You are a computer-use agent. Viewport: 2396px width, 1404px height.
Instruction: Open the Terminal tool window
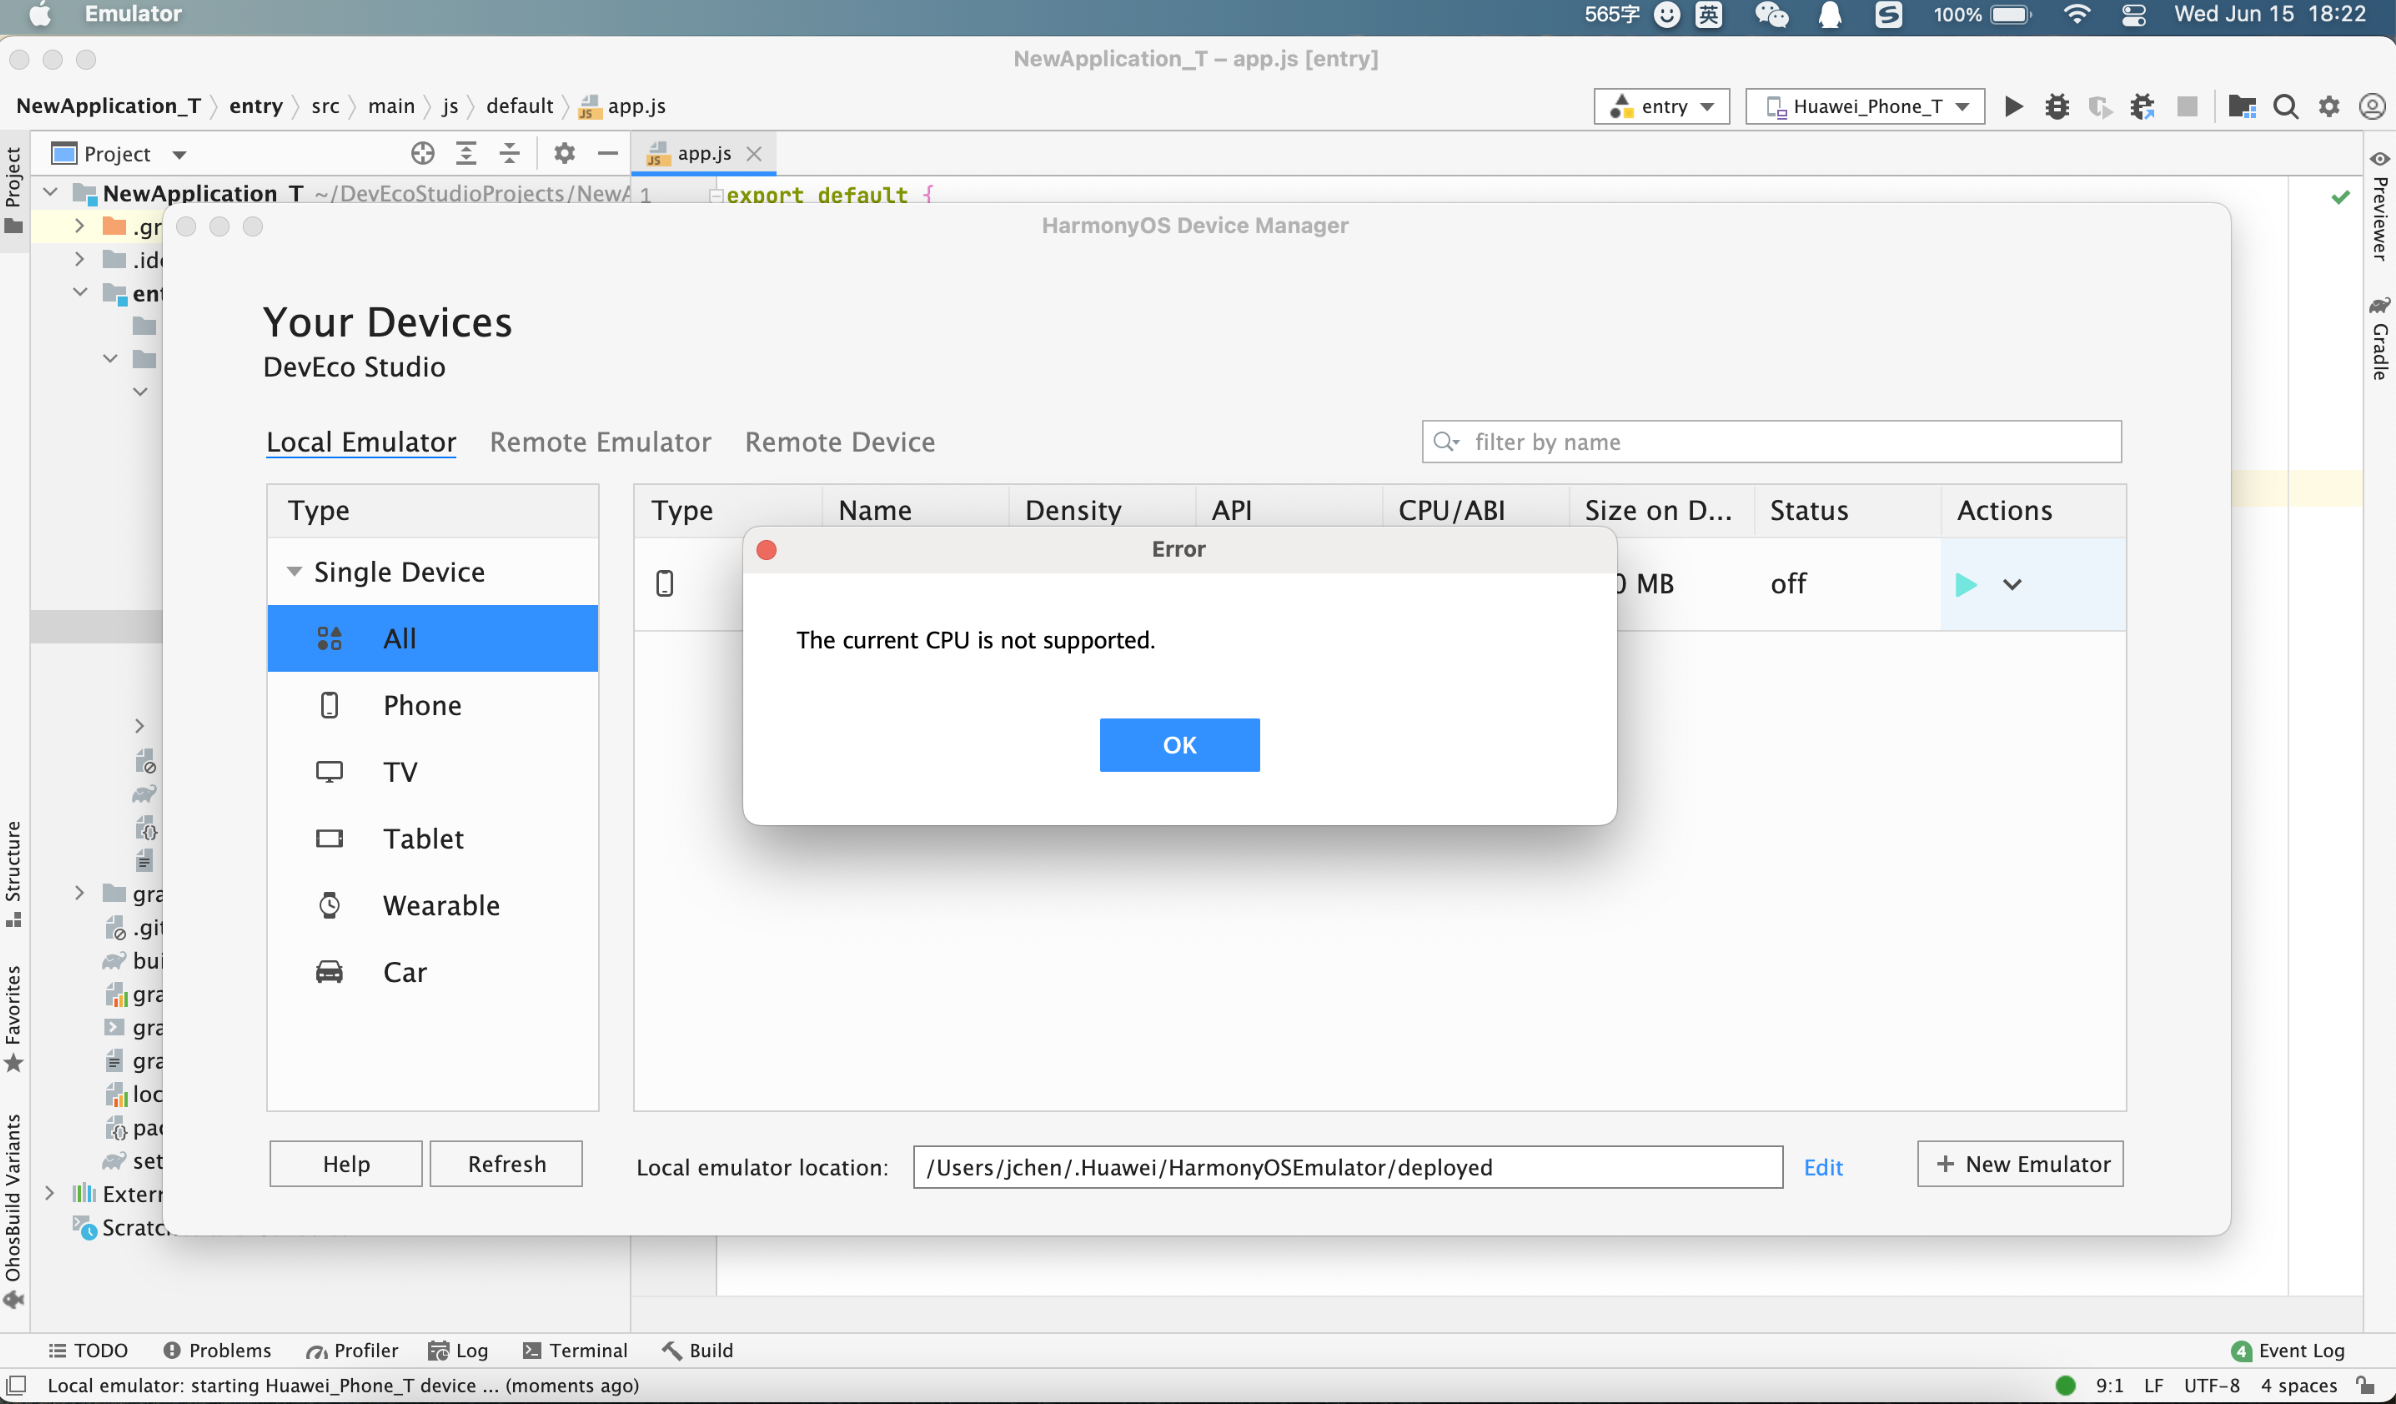pos(575,1350)
